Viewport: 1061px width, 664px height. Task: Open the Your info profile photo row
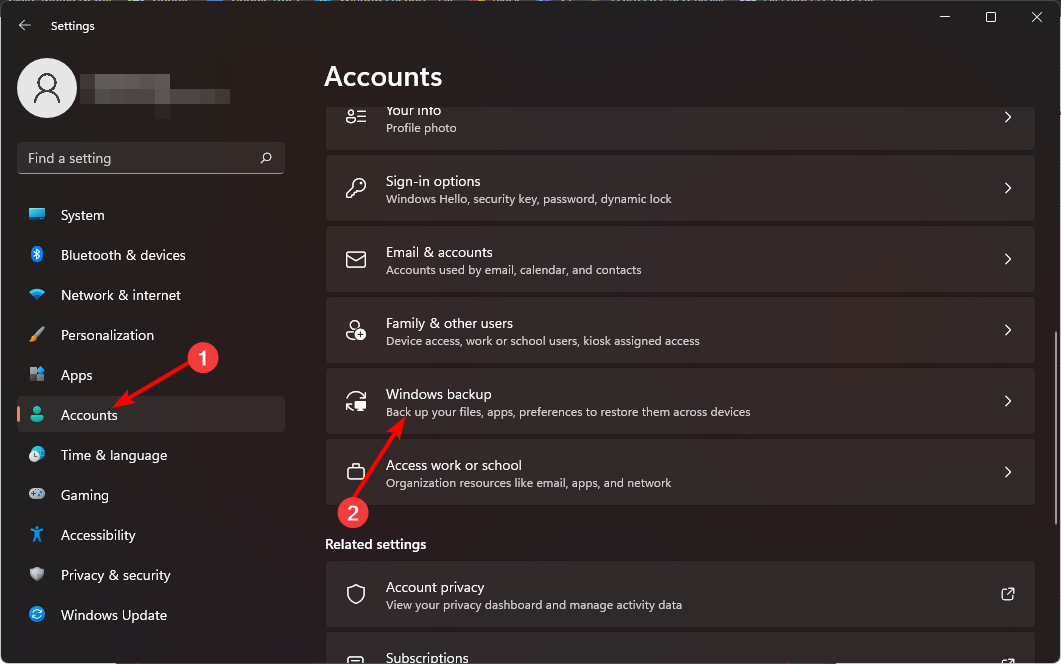click(680, 120)
